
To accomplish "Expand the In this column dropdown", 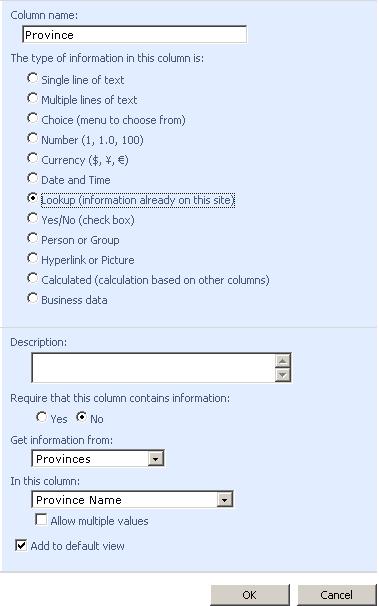I will click(x=224, y=500).
